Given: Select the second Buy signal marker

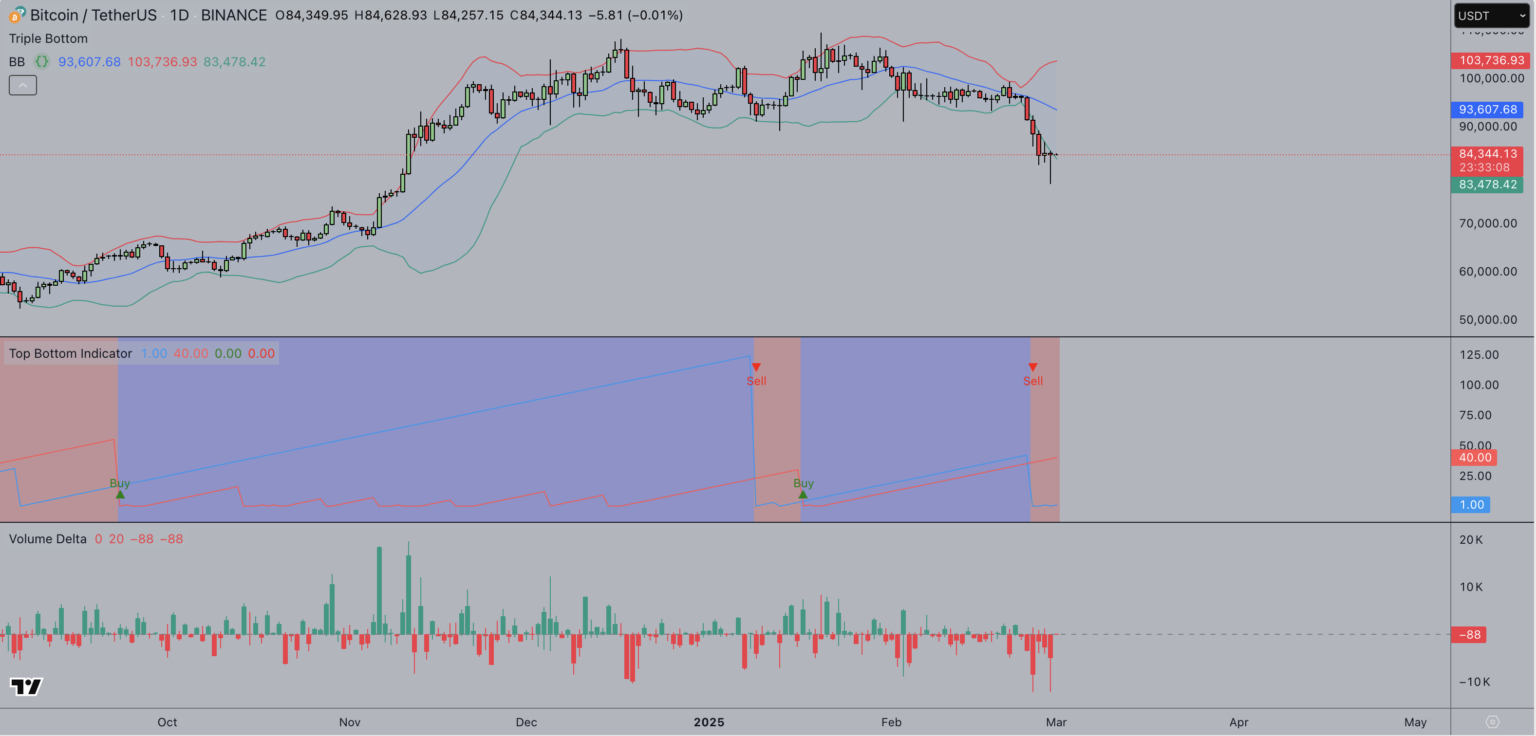Looking at the screenshot, I should [803, 493].
